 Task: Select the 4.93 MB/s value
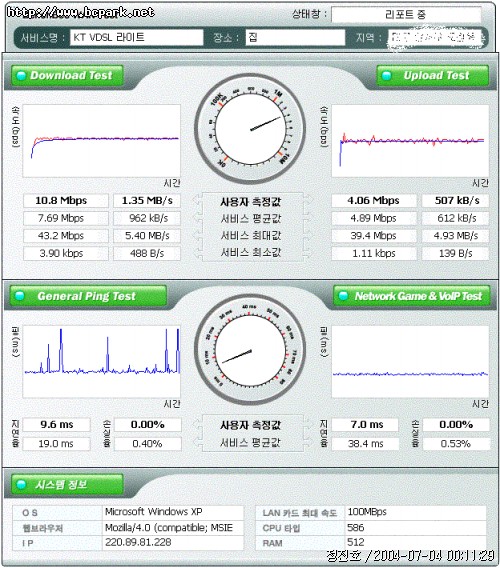click(x=455, y=236)
